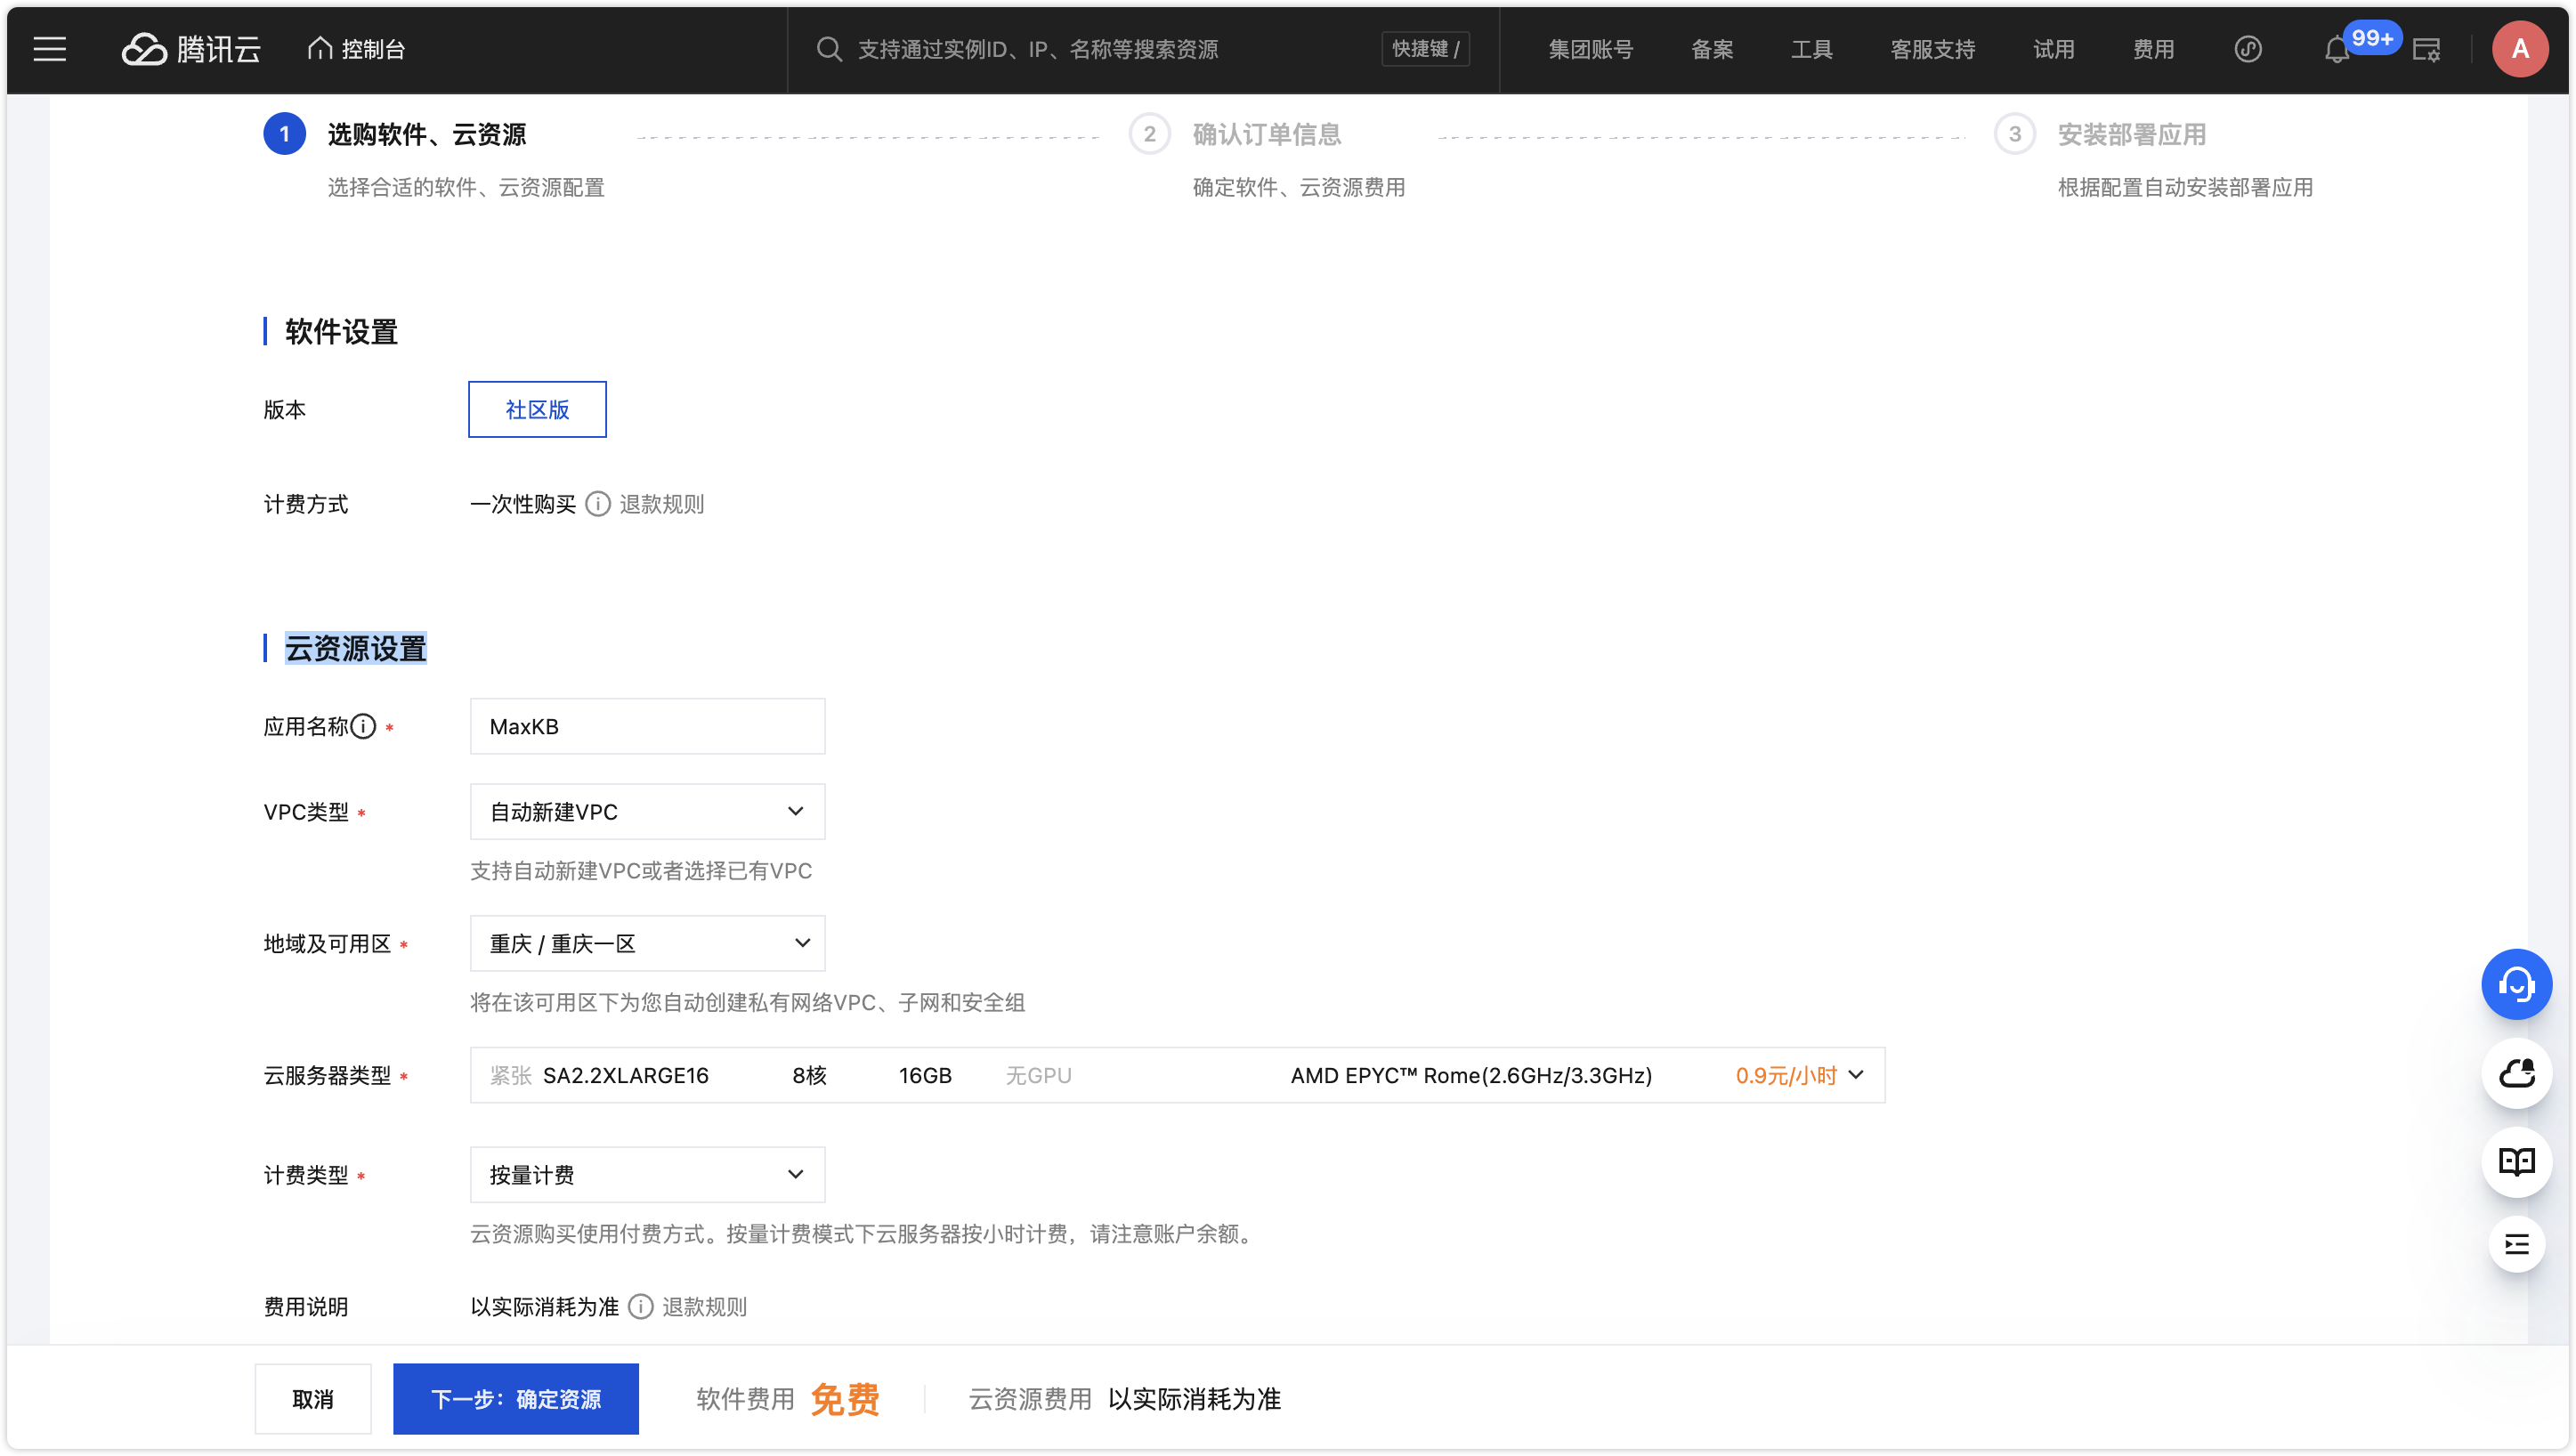Open the notification bell with 99+ badge
This screenshot has width=2576, height=1456.
click(2337, 49)
